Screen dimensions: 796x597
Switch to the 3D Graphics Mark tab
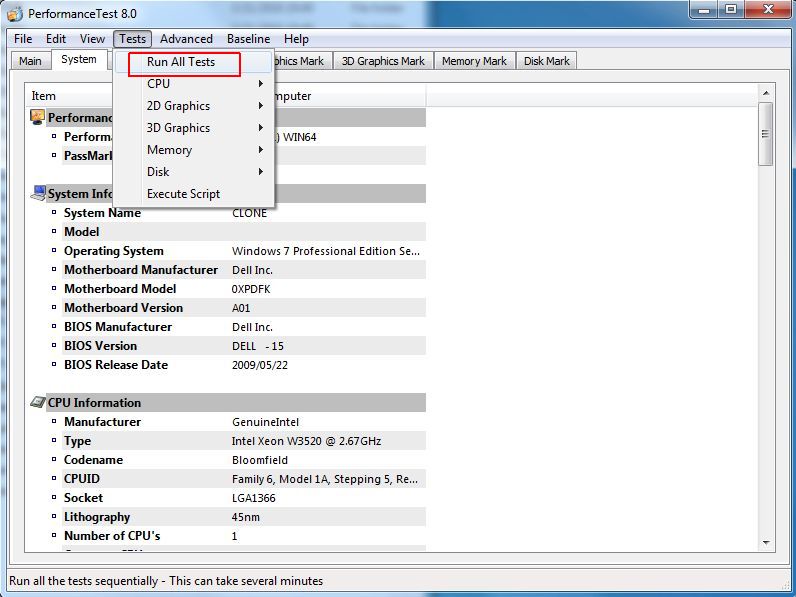click(x=383, y=61)
